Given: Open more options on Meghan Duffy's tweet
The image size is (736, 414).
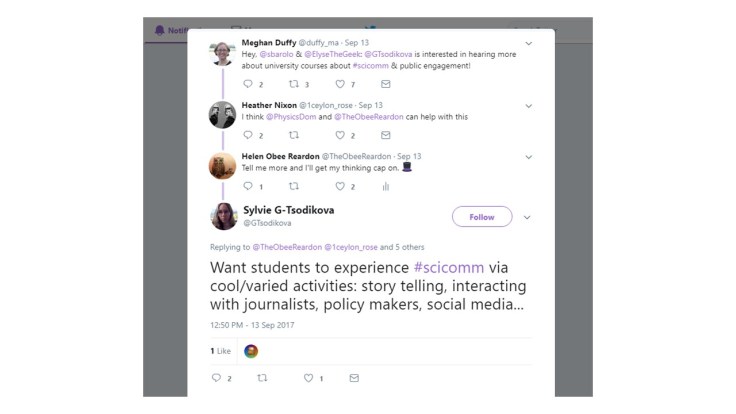Looking at the screenshot, I should click(528, 44).
